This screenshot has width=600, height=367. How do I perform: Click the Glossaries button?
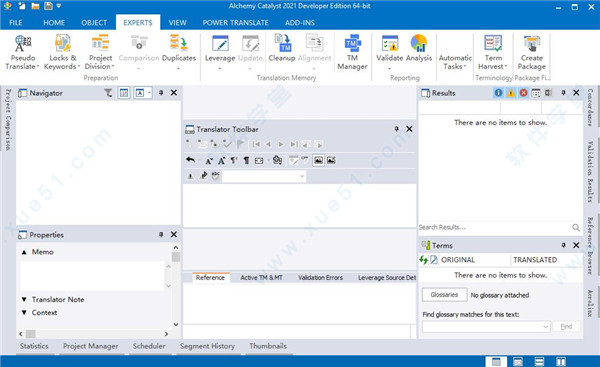click(x=444, y=295)
